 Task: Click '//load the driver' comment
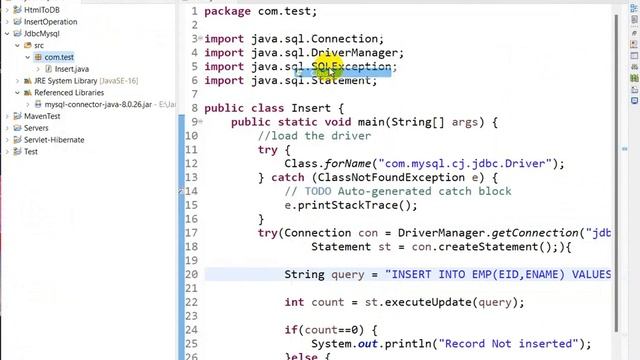(x=314, y=136)
